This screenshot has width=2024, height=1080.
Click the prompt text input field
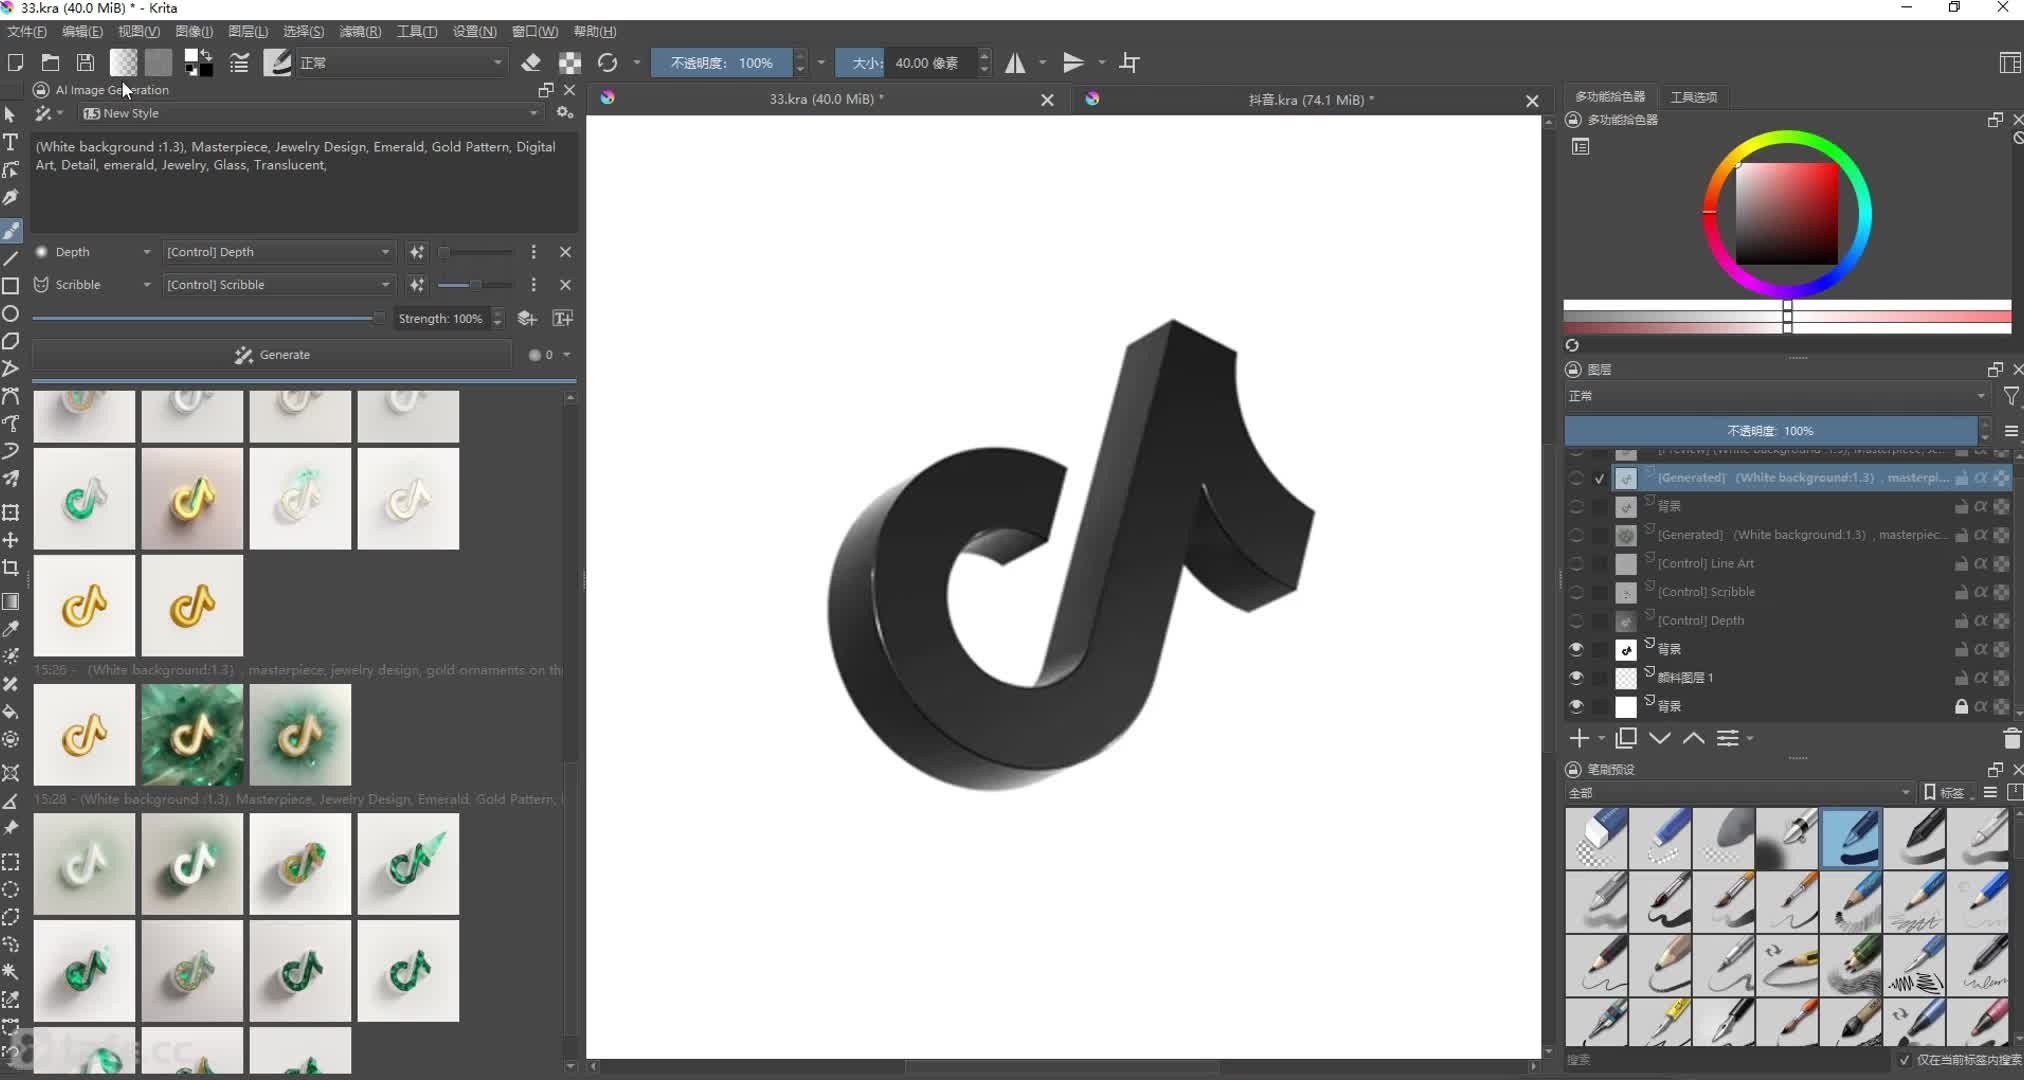click(x=304, y=183)
